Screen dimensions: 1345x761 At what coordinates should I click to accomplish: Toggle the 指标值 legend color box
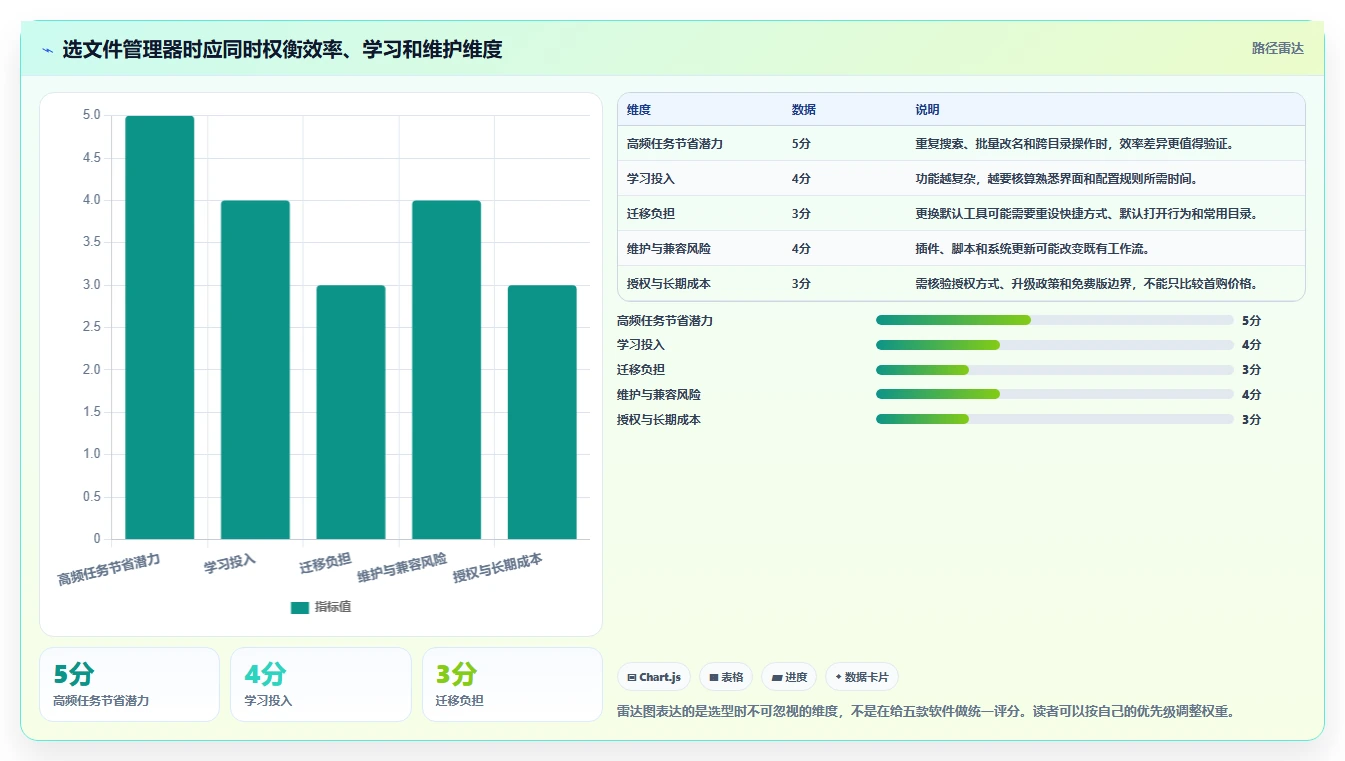coord(300,607)
